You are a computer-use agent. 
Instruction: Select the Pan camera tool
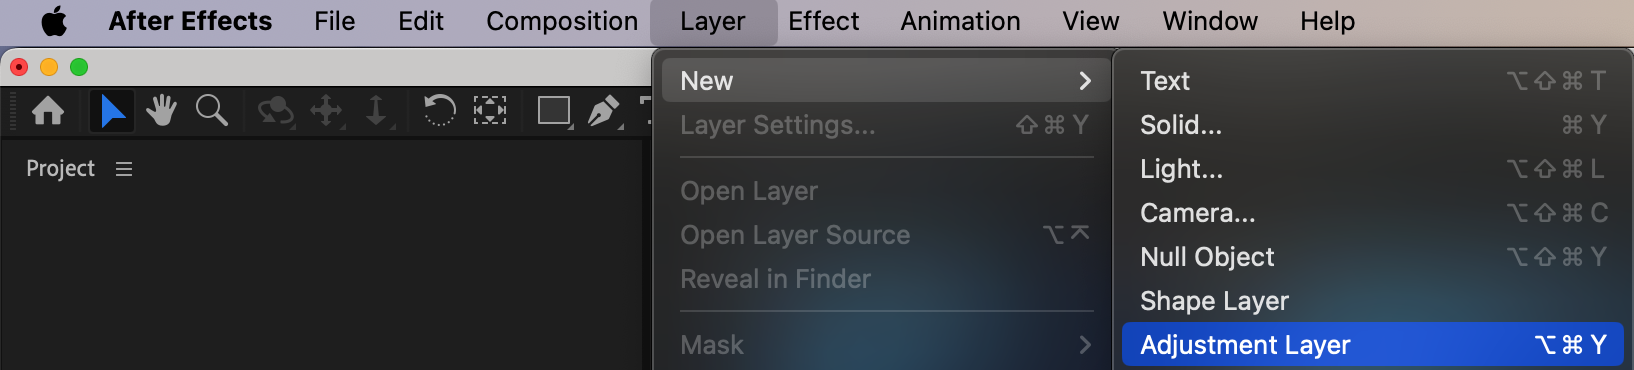pos(327,111)
